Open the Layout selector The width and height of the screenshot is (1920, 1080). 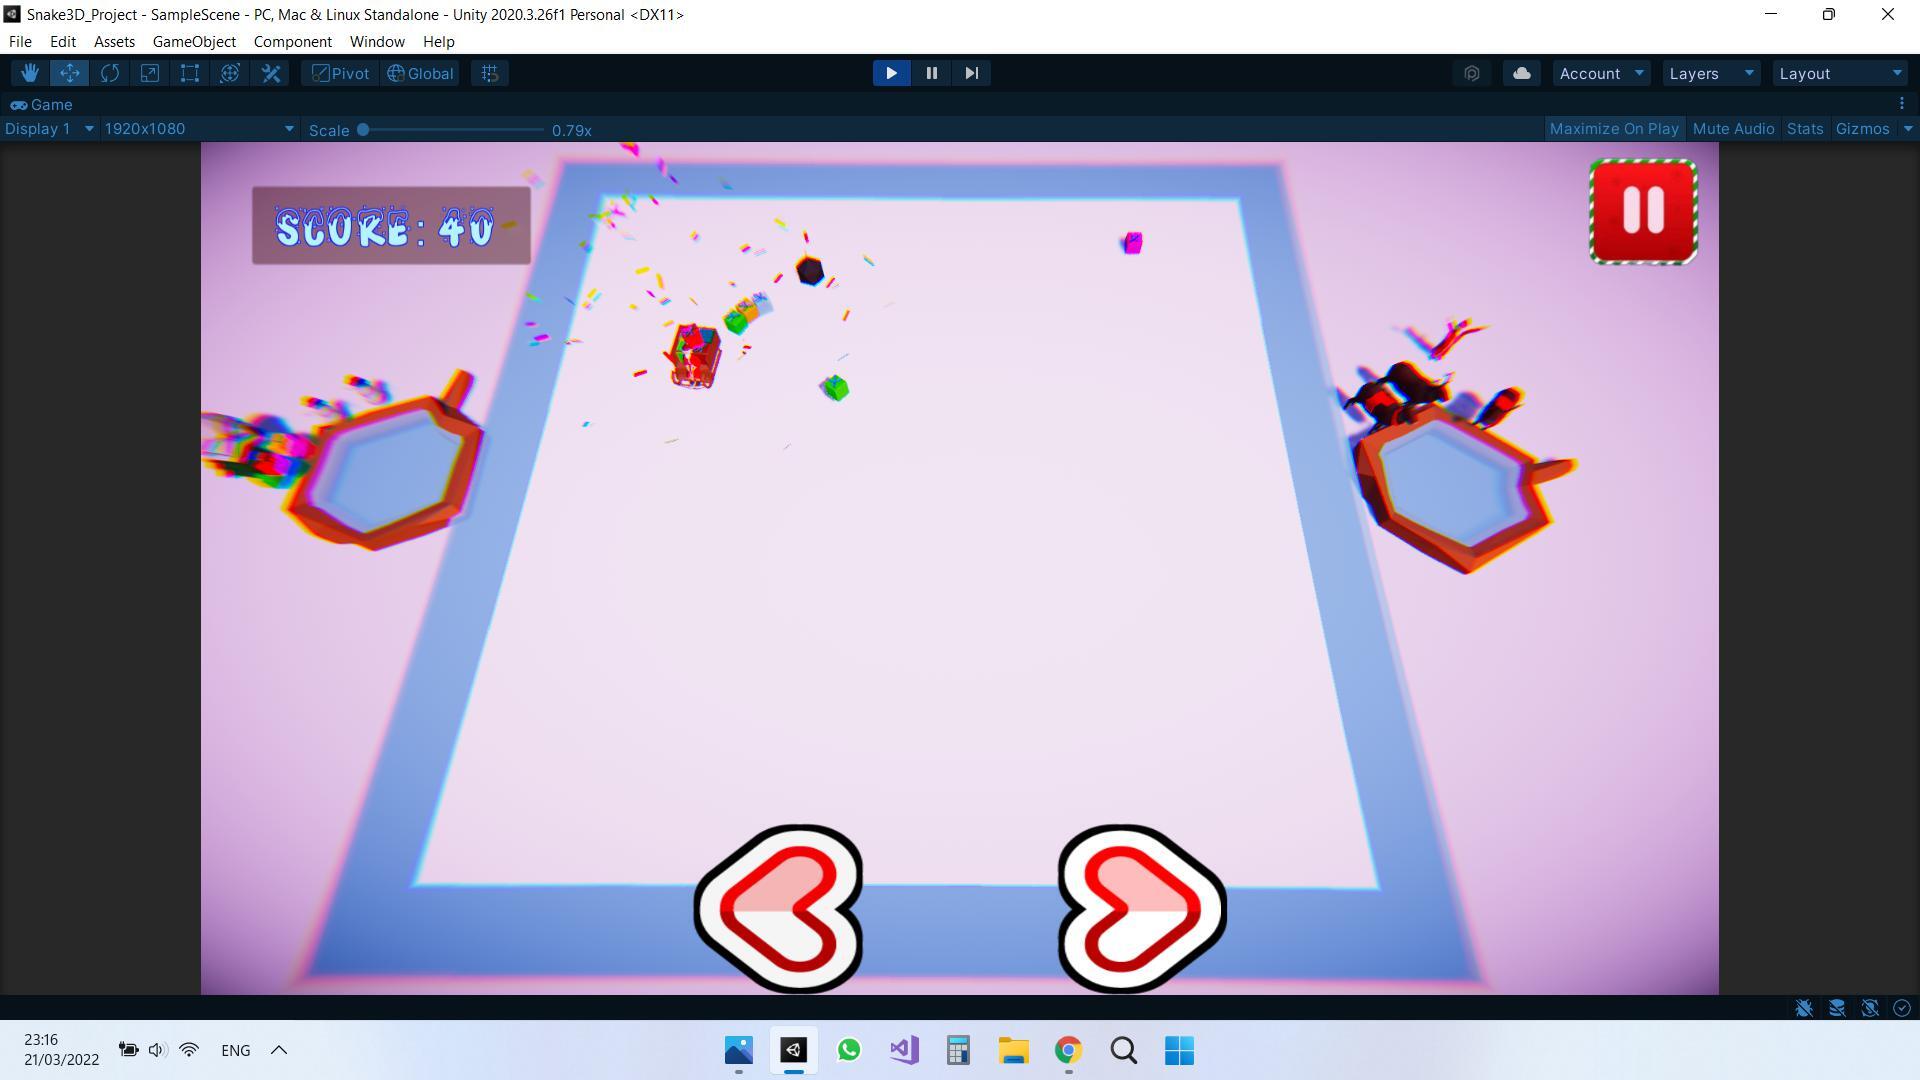pos(1840,72)
